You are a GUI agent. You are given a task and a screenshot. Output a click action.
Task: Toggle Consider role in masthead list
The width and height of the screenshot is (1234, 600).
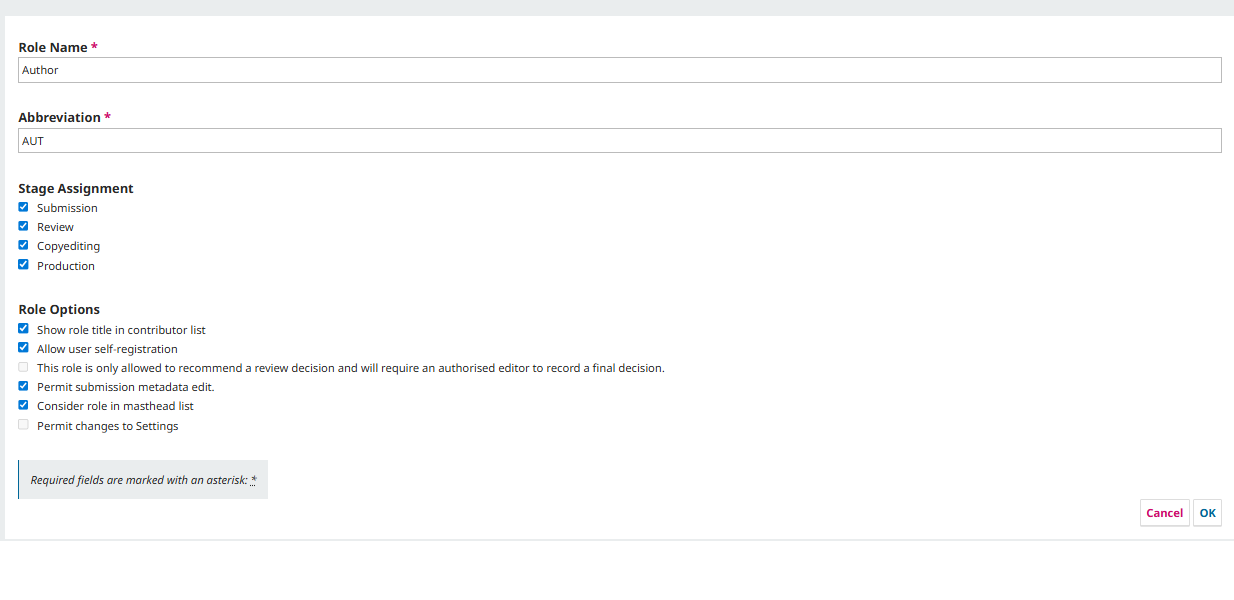tap(23, 405)
